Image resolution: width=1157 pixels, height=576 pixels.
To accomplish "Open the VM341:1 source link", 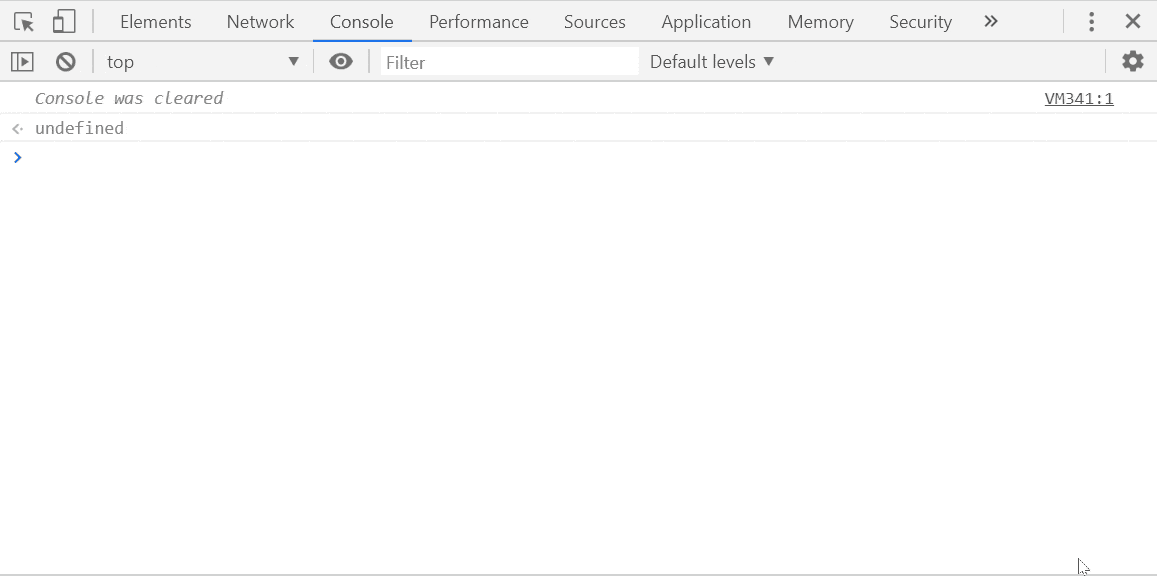I will [x=1079, y=99].
